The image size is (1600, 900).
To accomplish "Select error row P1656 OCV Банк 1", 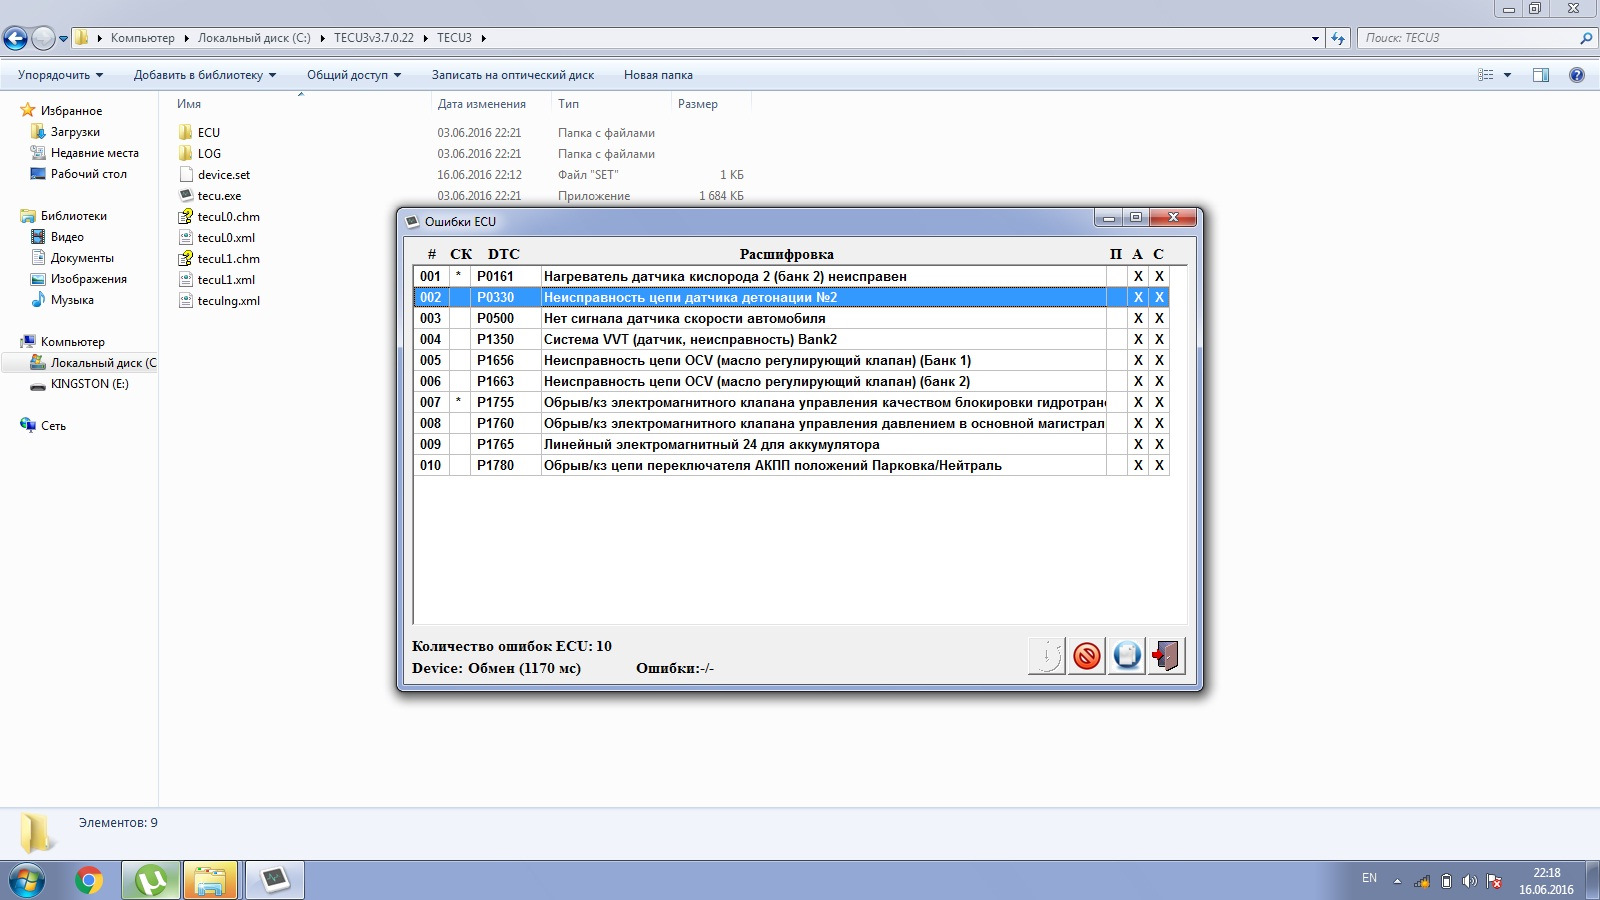I will (x=791, y=360).
